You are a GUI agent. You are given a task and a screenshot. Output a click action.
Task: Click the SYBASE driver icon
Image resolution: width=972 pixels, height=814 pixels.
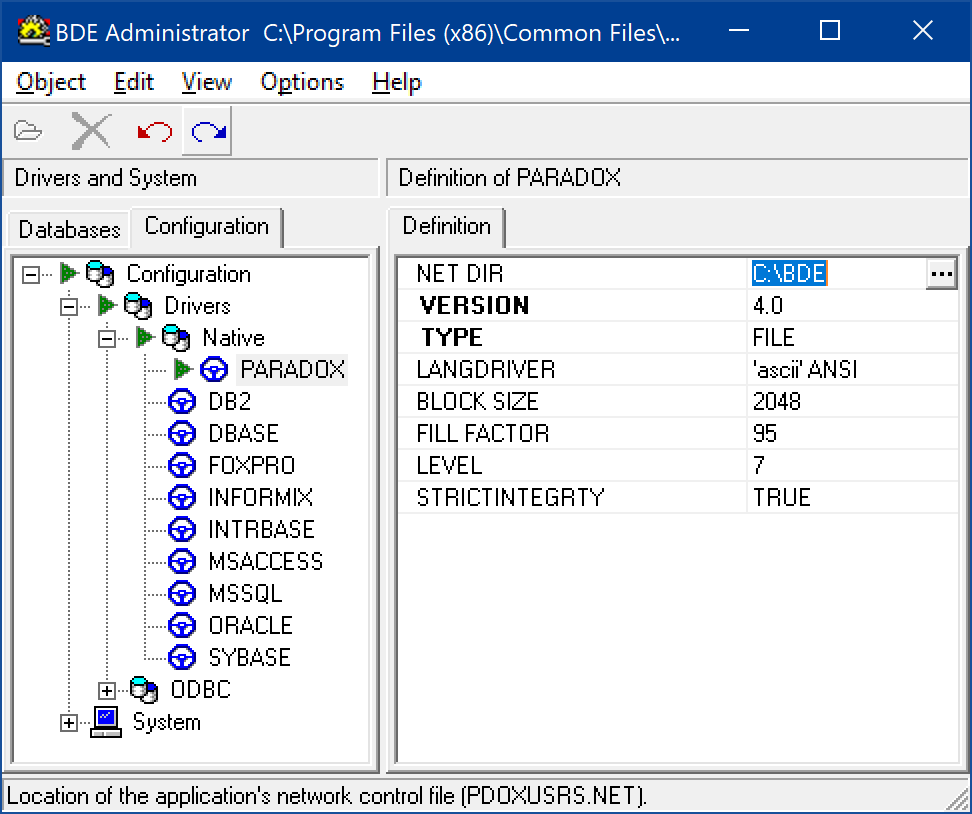tap(182, 657)
